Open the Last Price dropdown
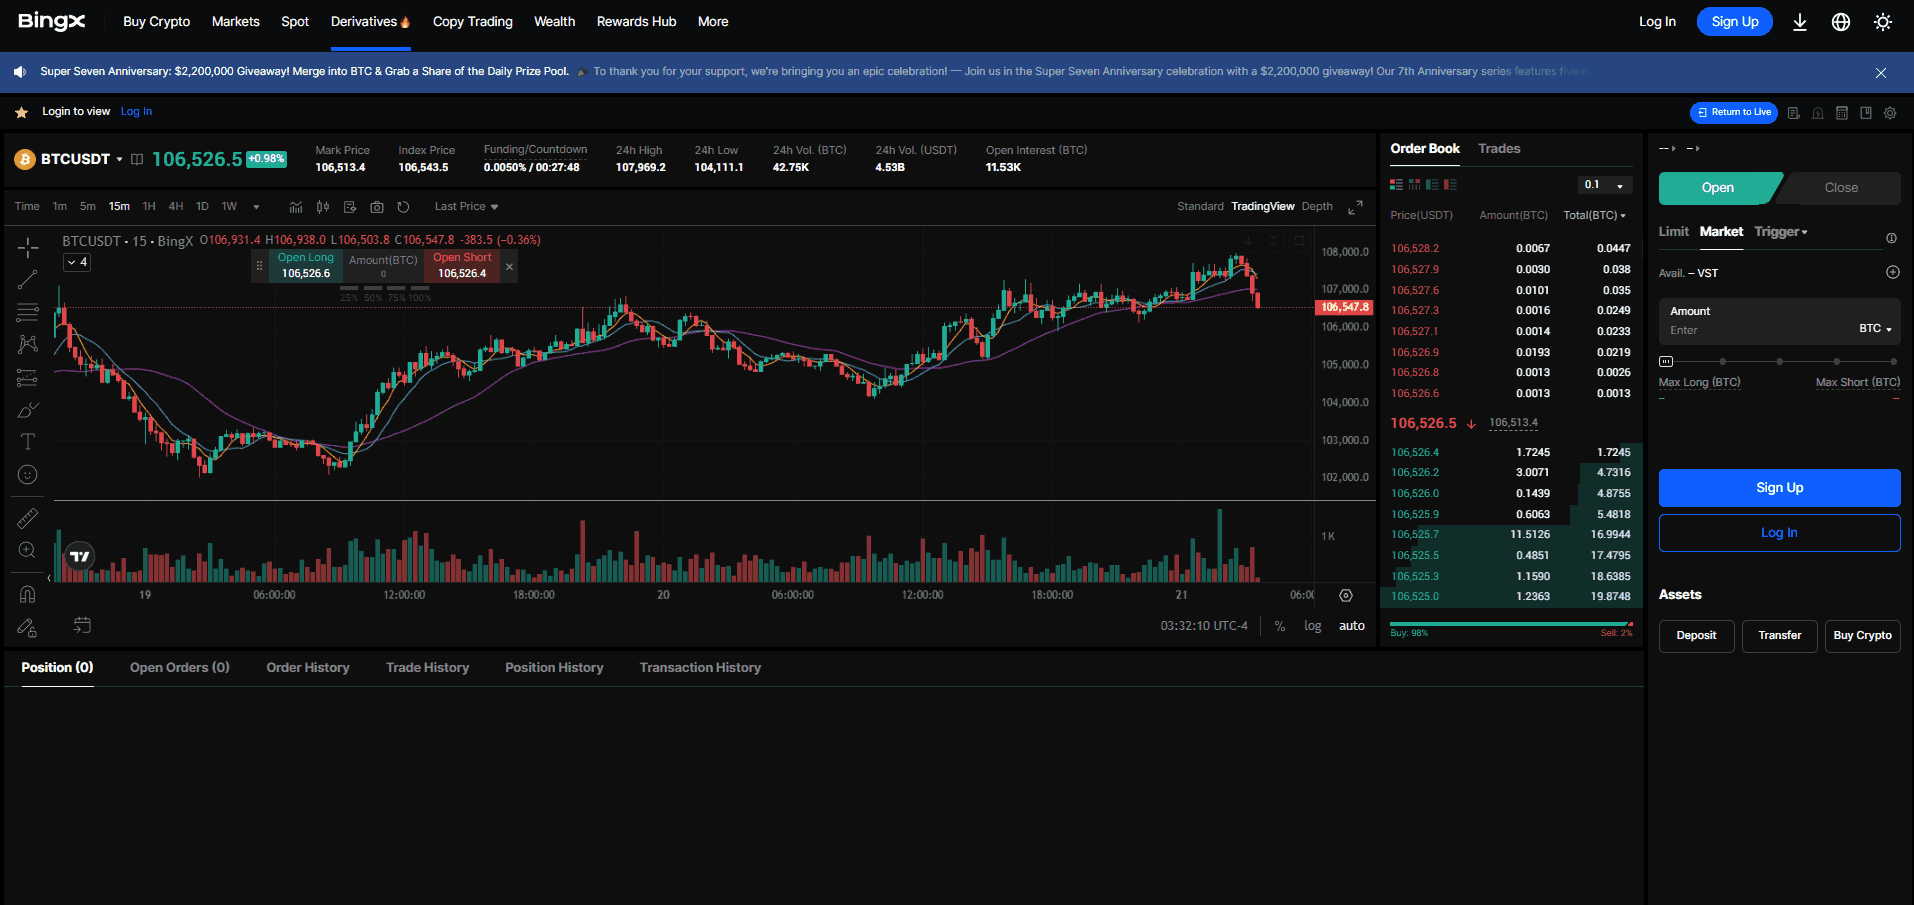Screen dimensions: 1914x905 [465, 206]
